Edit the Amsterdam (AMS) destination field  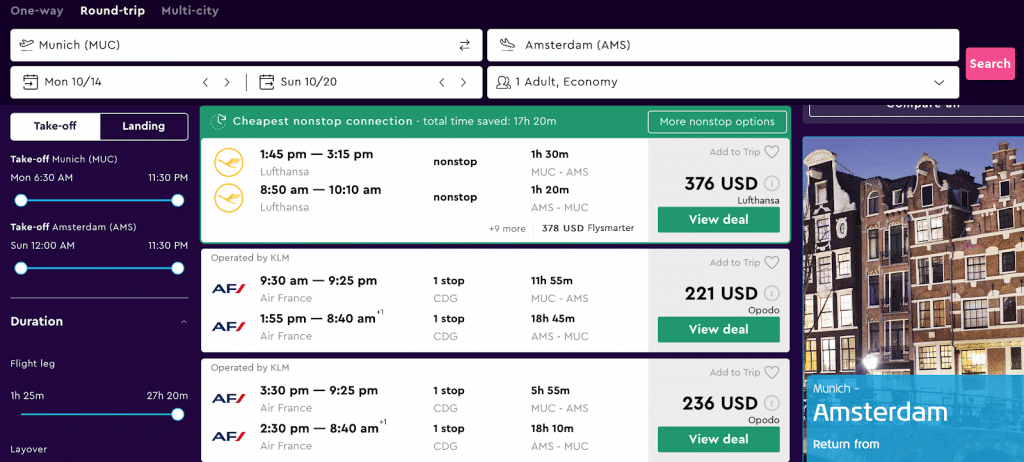[x=723, y=45]
